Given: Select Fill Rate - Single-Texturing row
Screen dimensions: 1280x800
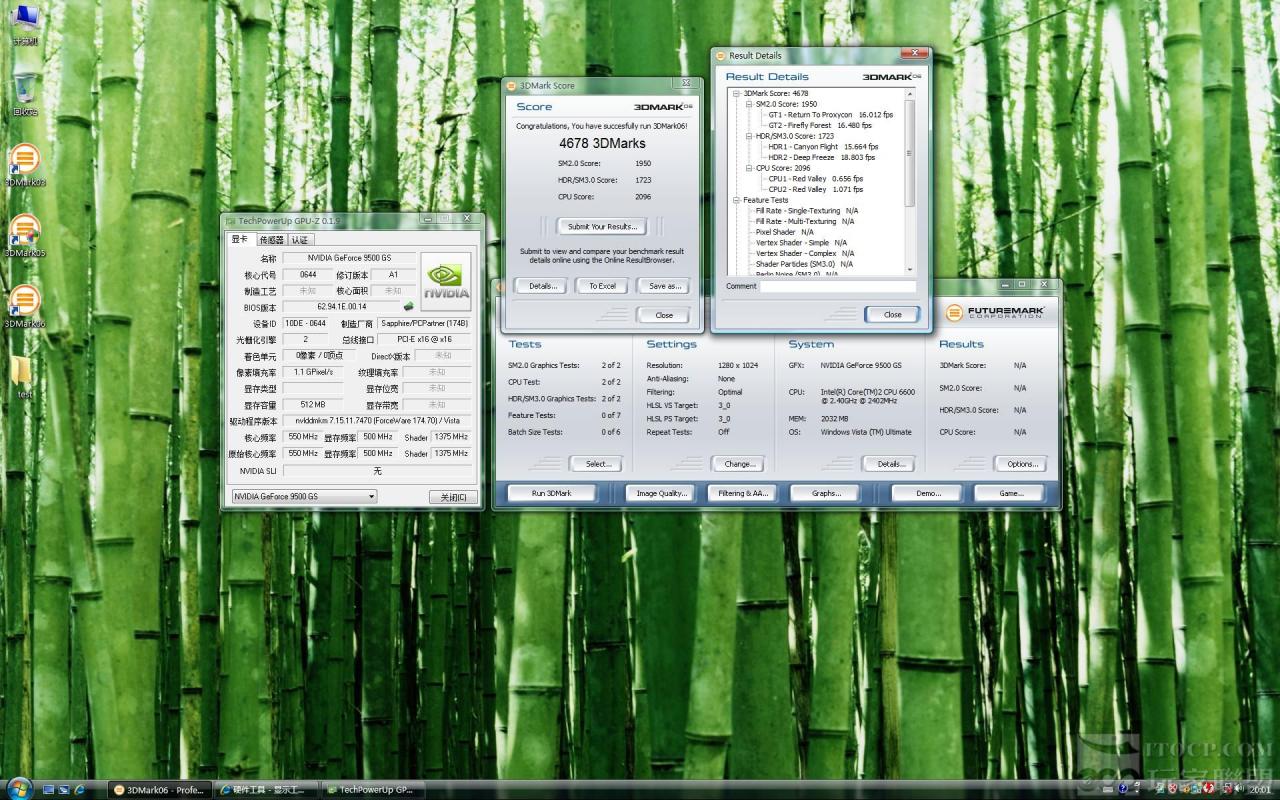Looking at the screenshot, I should pos(807,211).
